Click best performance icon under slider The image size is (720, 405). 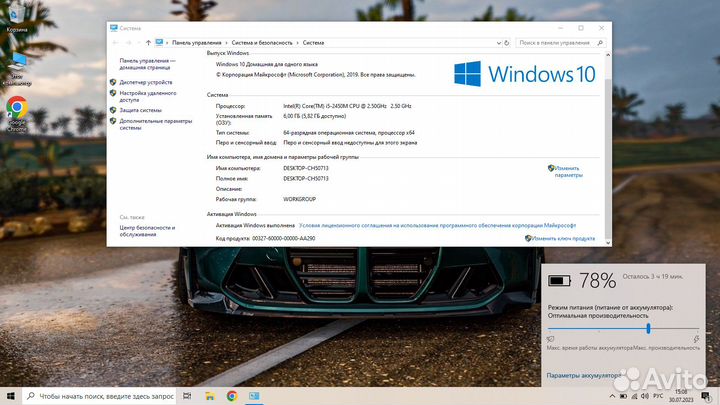pos(696,339)
